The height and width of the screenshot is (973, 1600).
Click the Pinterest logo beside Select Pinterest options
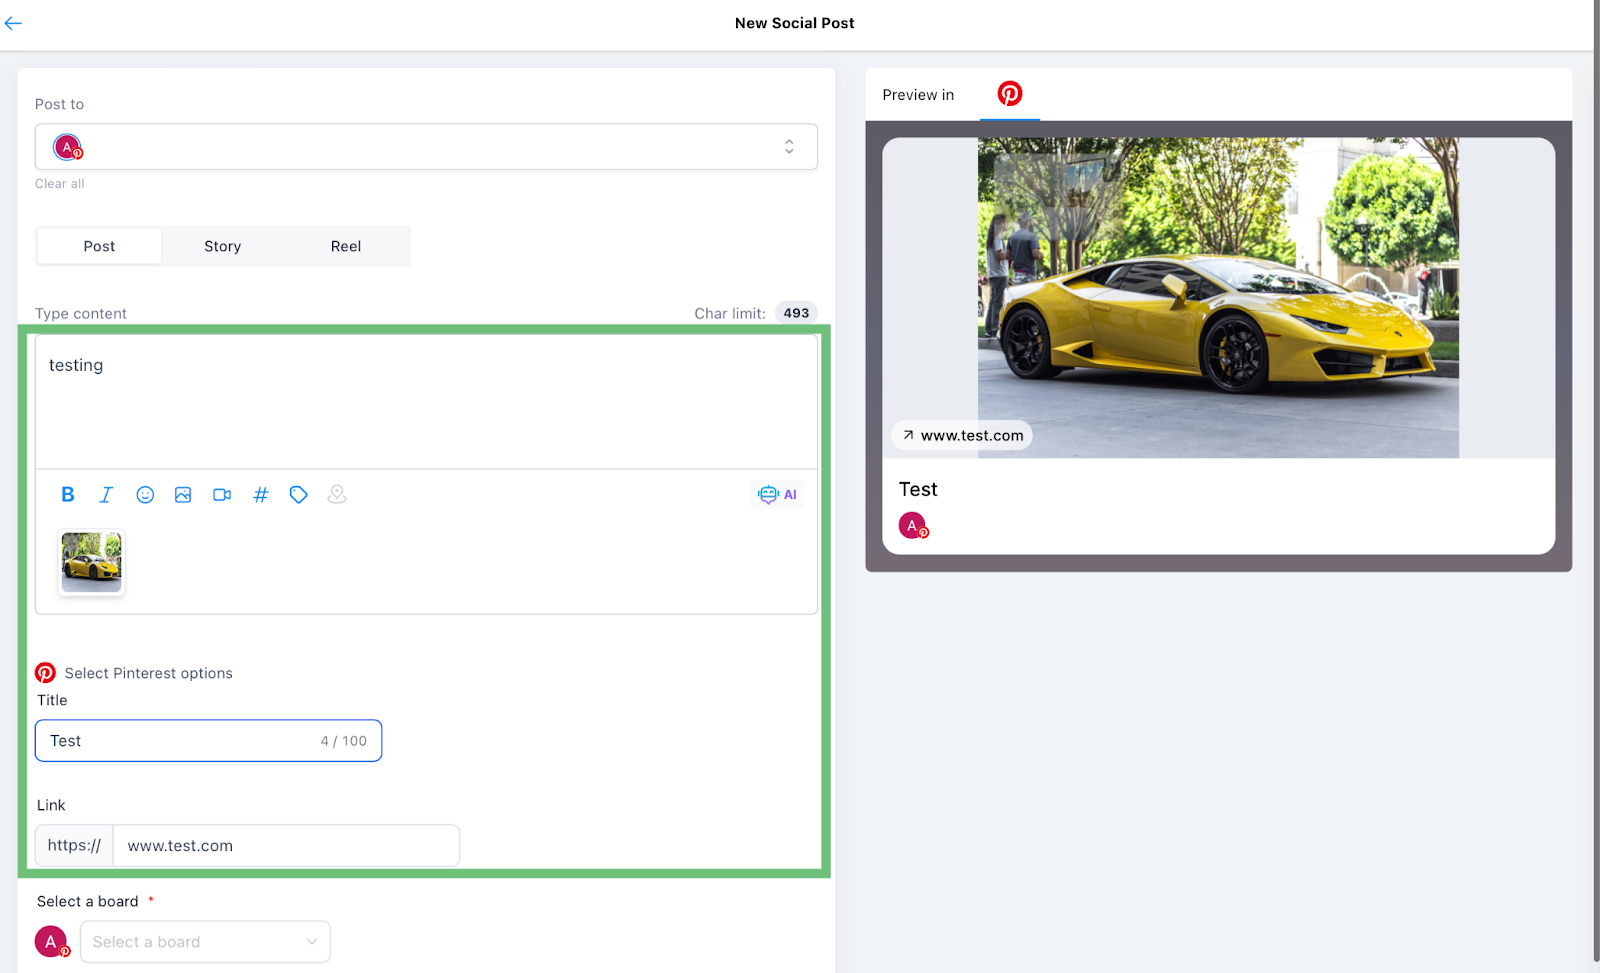(46, 672)
